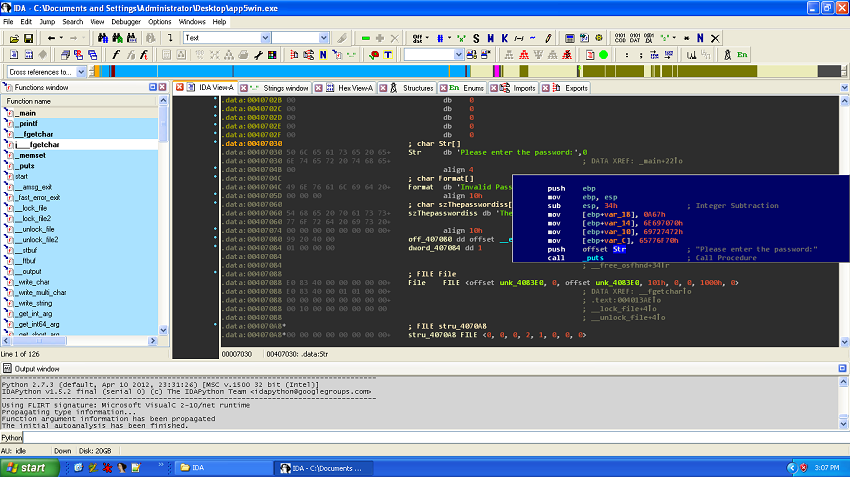Switch to the Imports tab

524,88
